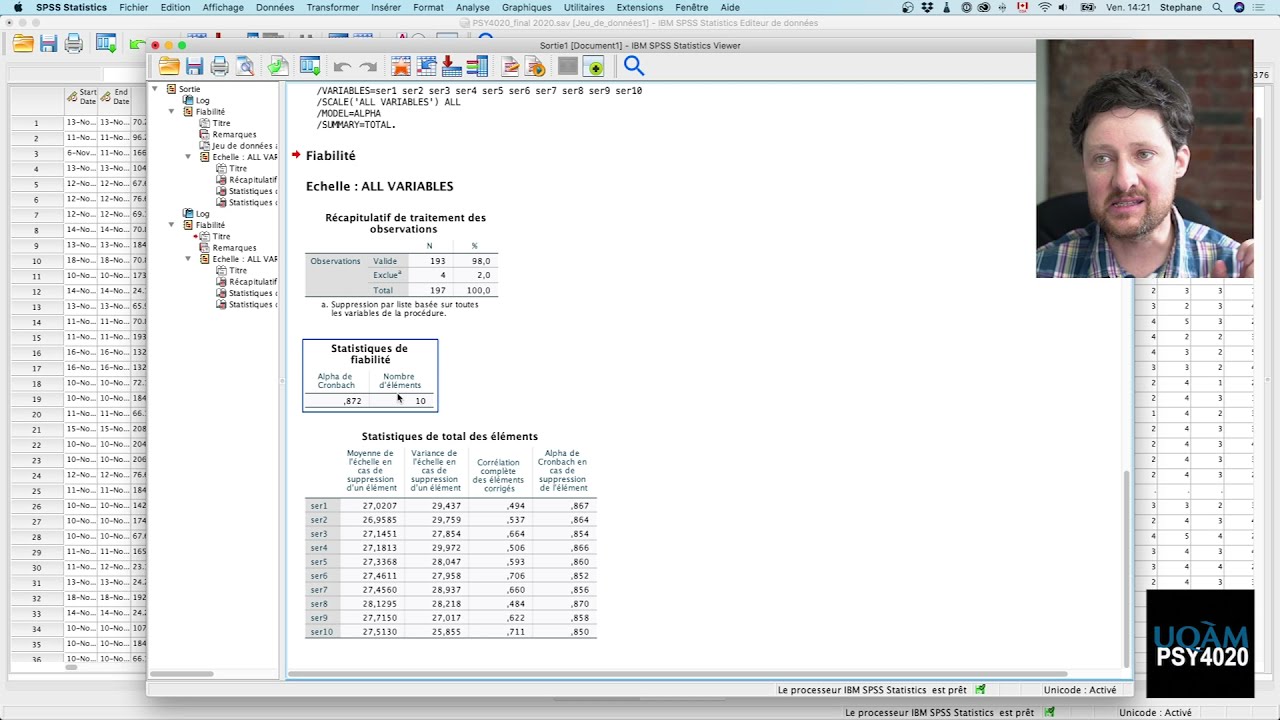Collapse the second Echelle : ALL VAR node

(188, 259)
